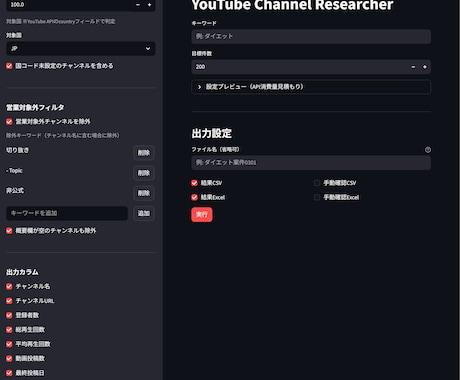The width and height of the screenshot is (460, 380).
Task: Click the help icon beside ファイル名 field
Action: tap(428, 150)
